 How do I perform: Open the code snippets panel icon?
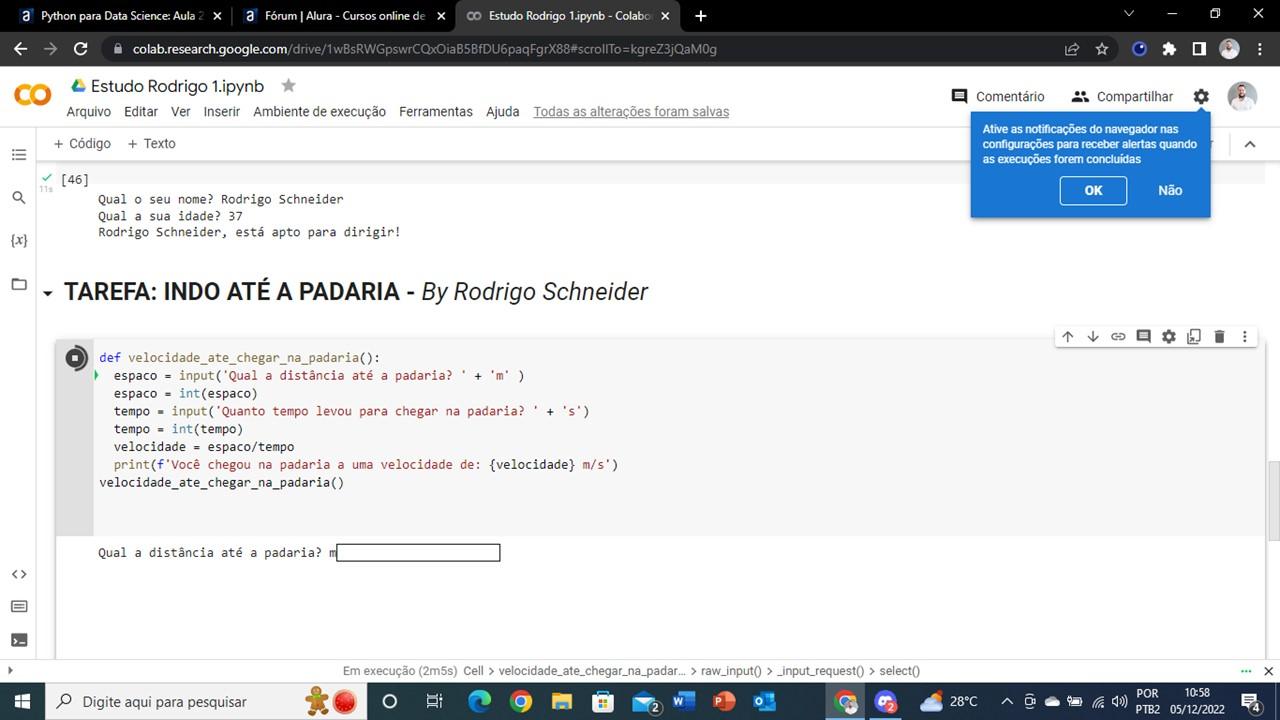(x=19, y=574)
